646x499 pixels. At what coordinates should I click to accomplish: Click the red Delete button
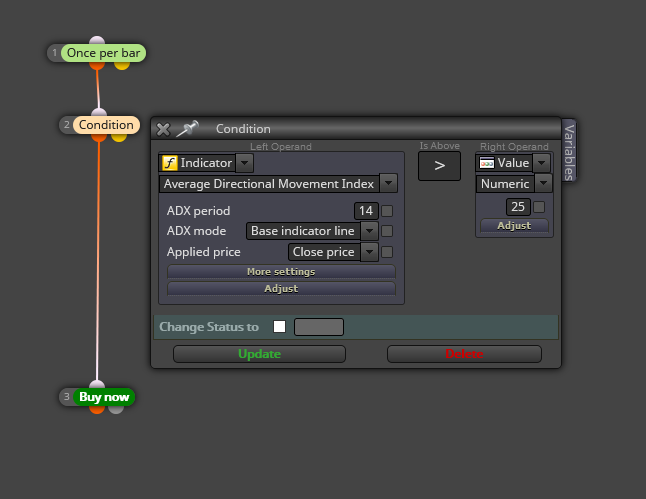464,354
